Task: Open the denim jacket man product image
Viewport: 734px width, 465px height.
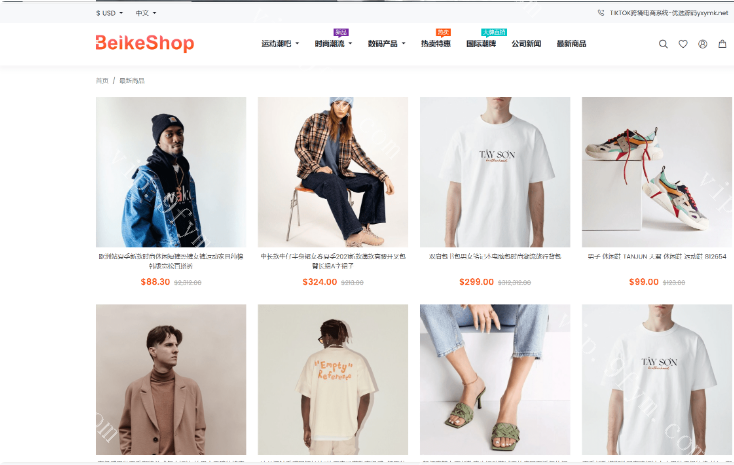Action: coord(171,172)
